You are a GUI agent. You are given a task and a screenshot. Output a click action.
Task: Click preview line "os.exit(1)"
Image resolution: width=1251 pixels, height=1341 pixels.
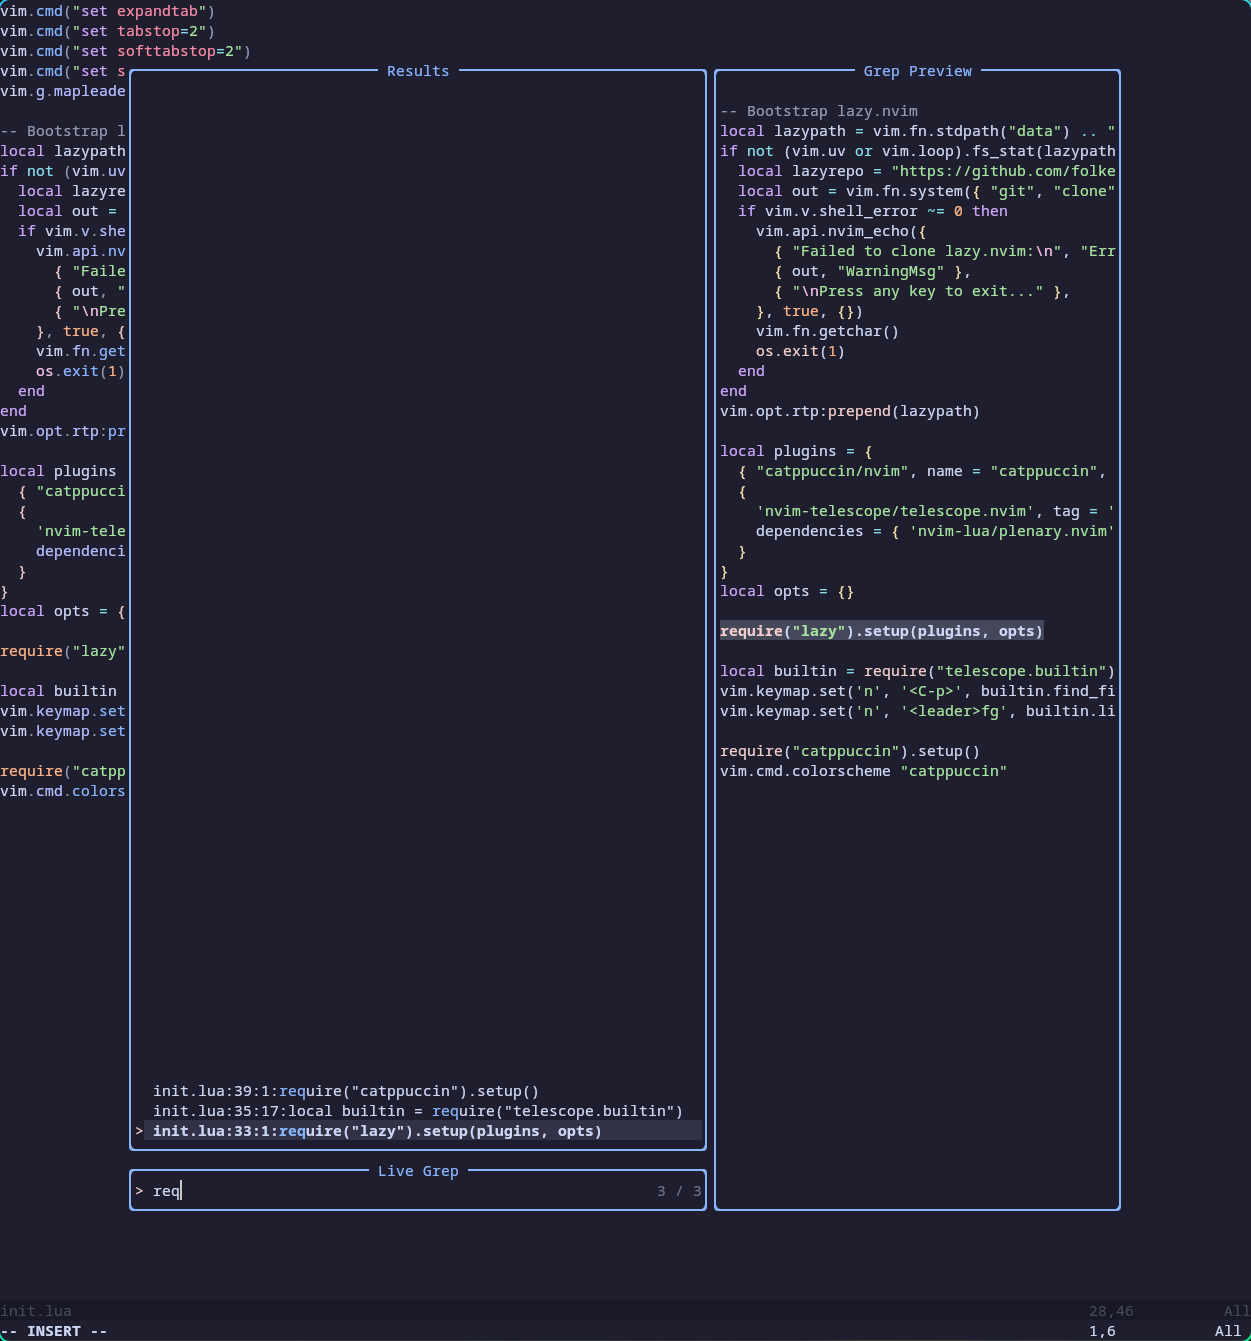(800, 351)
